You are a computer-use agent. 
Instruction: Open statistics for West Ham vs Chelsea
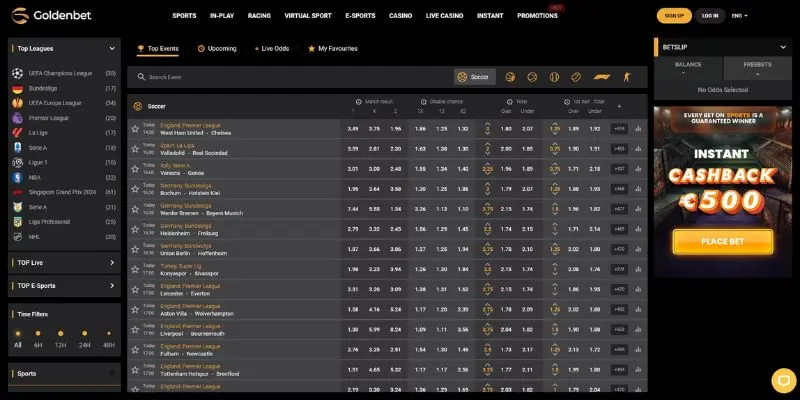coord(638,128)
